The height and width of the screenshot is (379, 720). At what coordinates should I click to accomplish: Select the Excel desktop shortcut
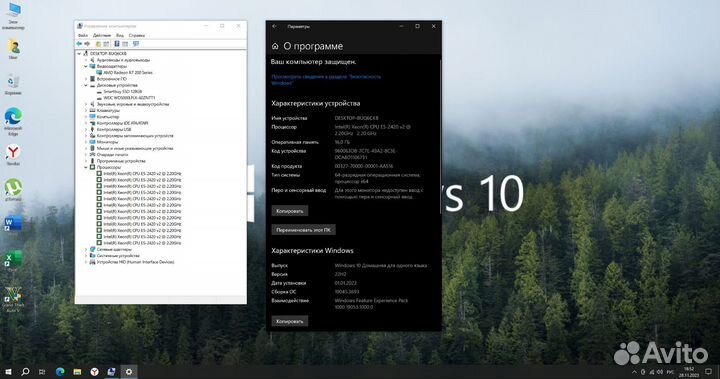pos(13,259)
